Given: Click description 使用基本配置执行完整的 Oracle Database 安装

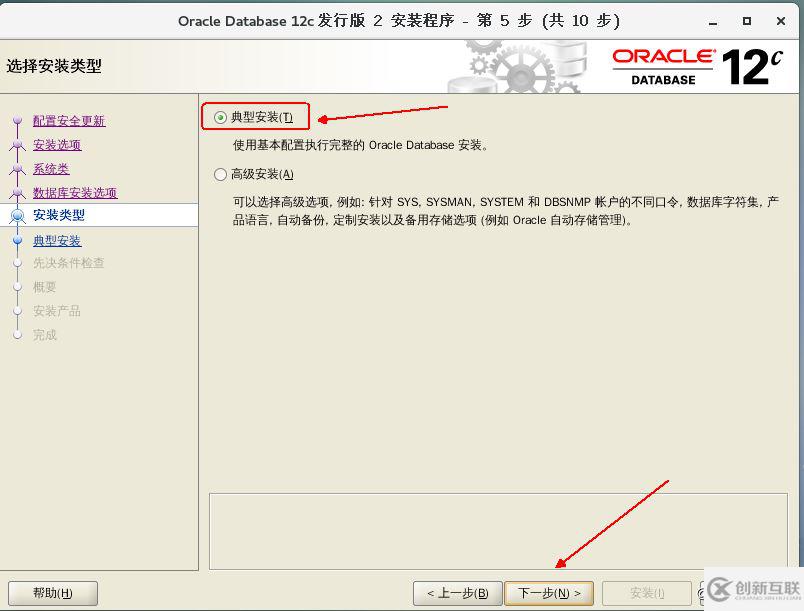Looking at the screenshot, I should pyautogui.click(x=360, y=145).
